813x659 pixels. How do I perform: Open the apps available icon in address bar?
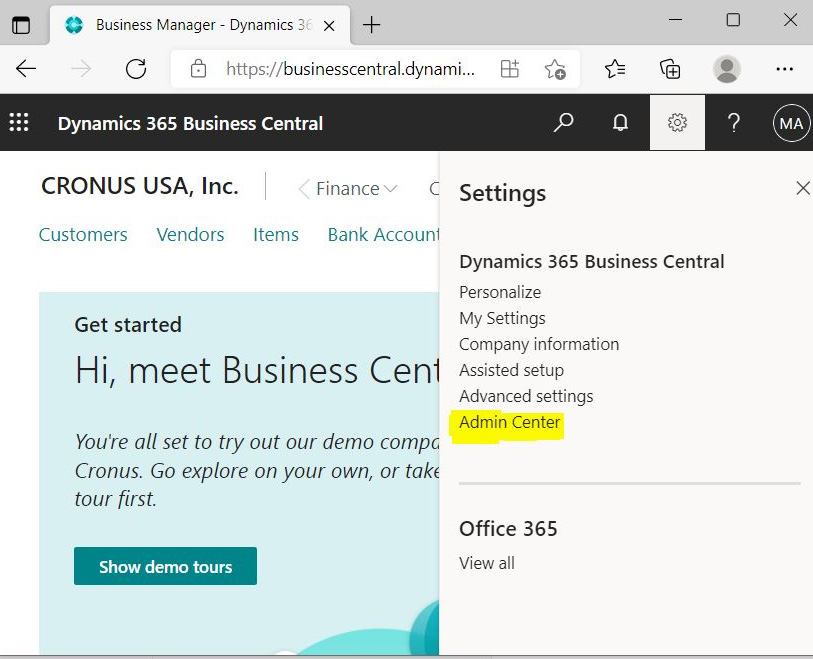509,68
